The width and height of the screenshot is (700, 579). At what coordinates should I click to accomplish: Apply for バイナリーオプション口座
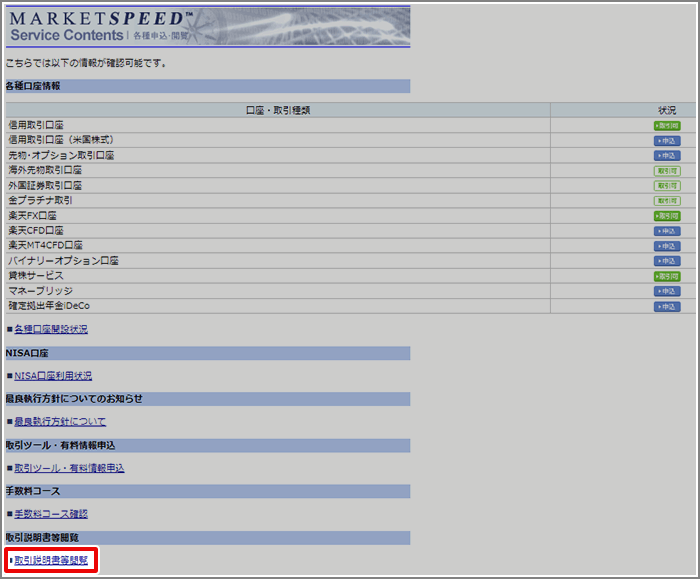tap(667, 261)
